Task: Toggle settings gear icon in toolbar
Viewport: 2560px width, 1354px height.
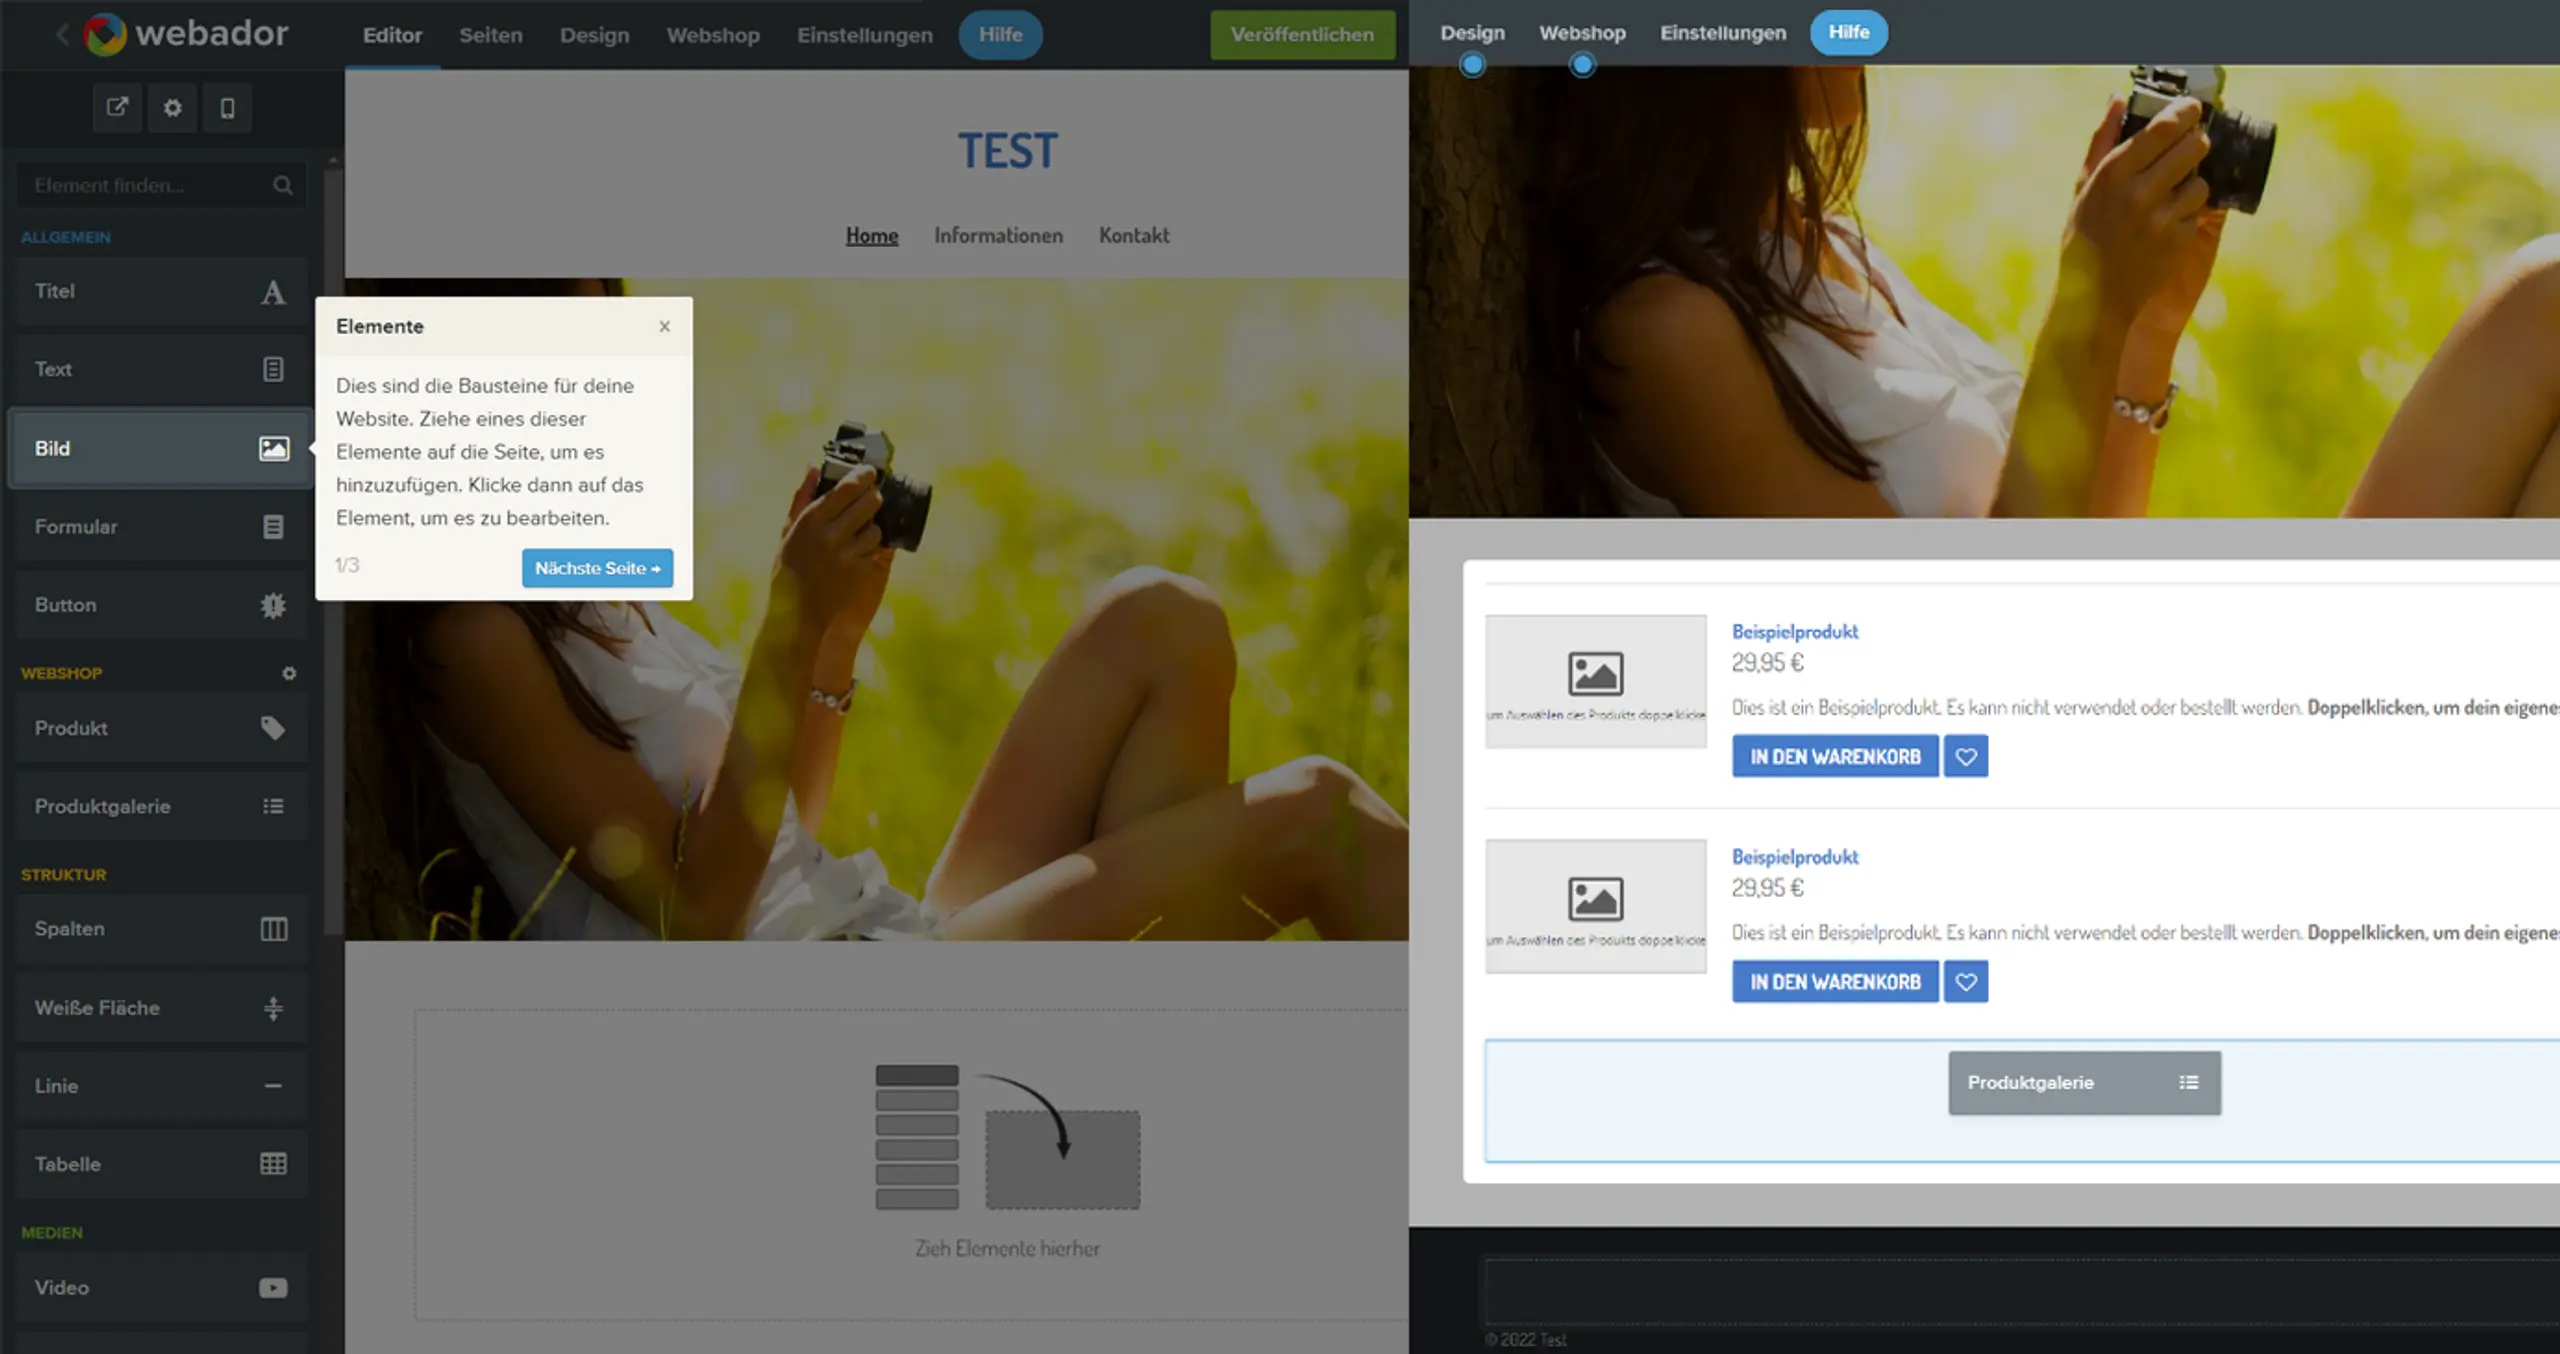Action: click(x=171, y=108)
